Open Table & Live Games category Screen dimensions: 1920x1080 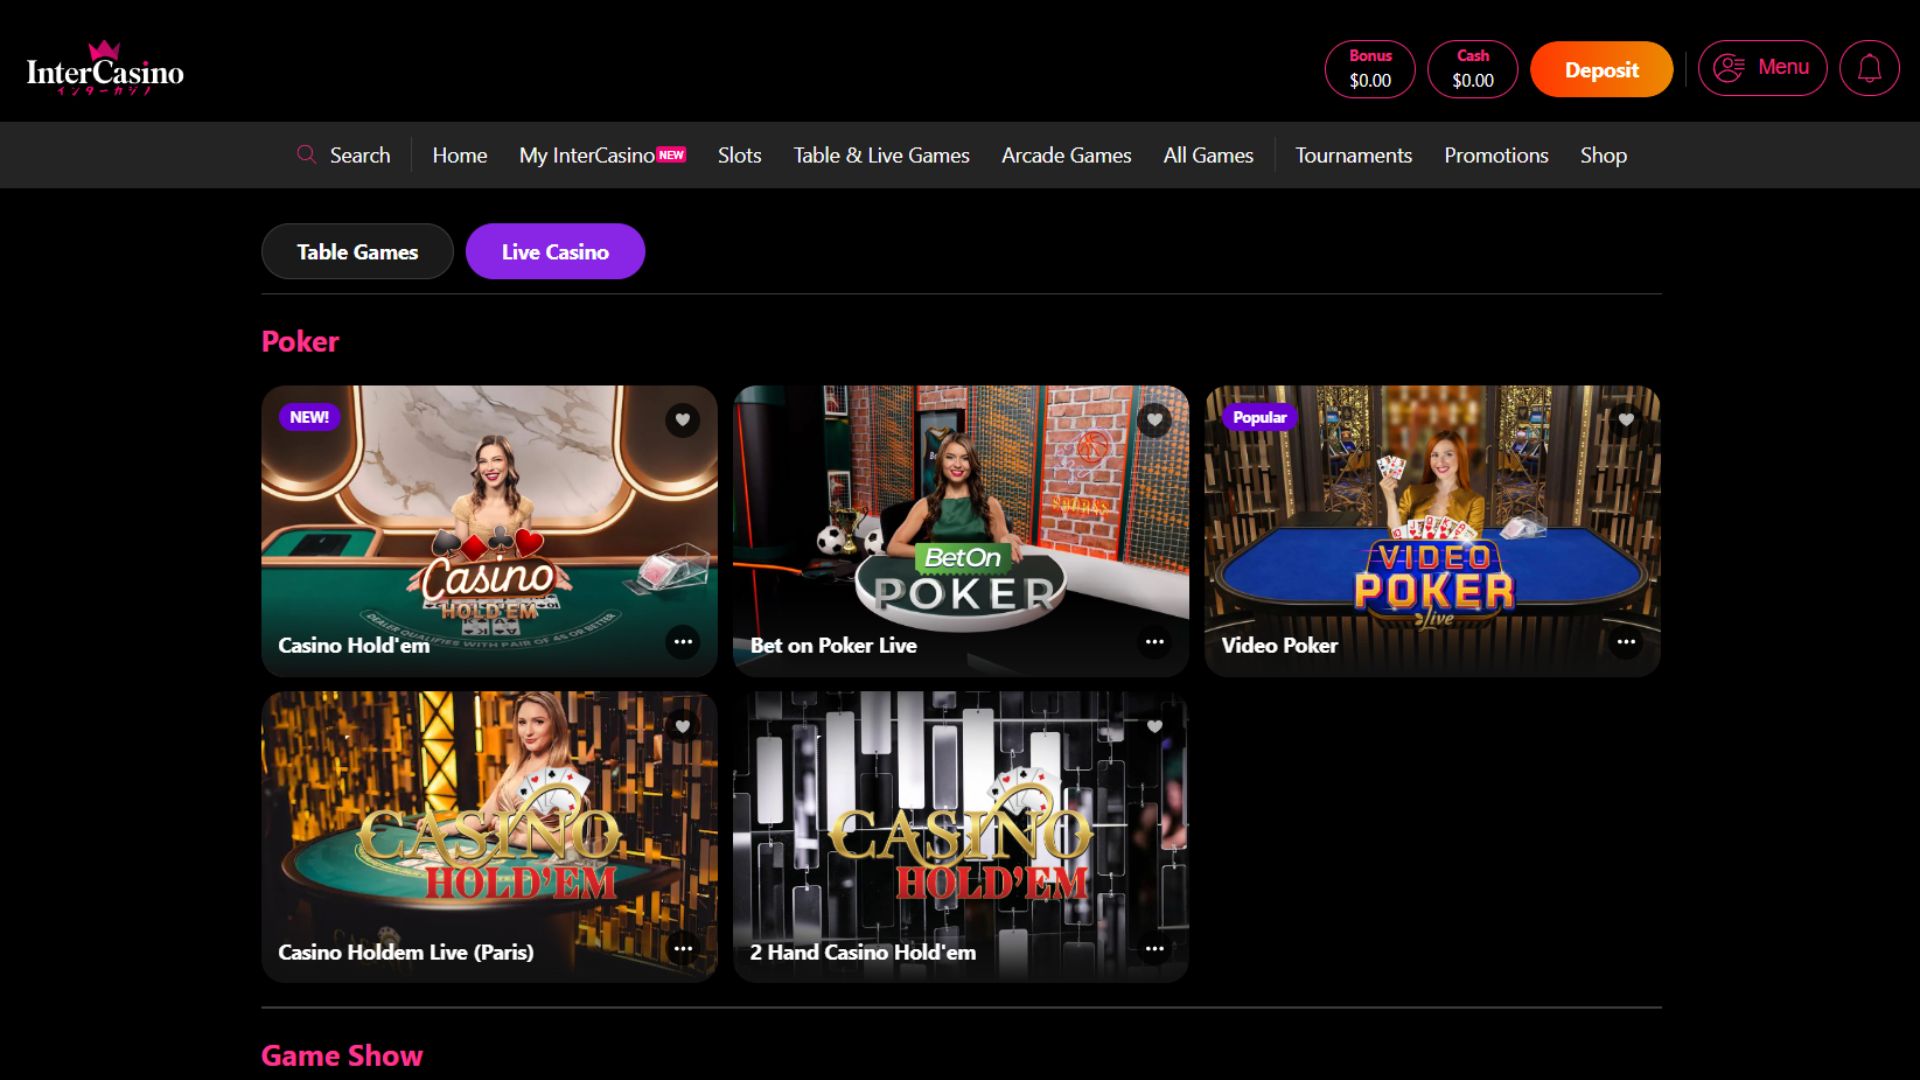tap(881, 155)
